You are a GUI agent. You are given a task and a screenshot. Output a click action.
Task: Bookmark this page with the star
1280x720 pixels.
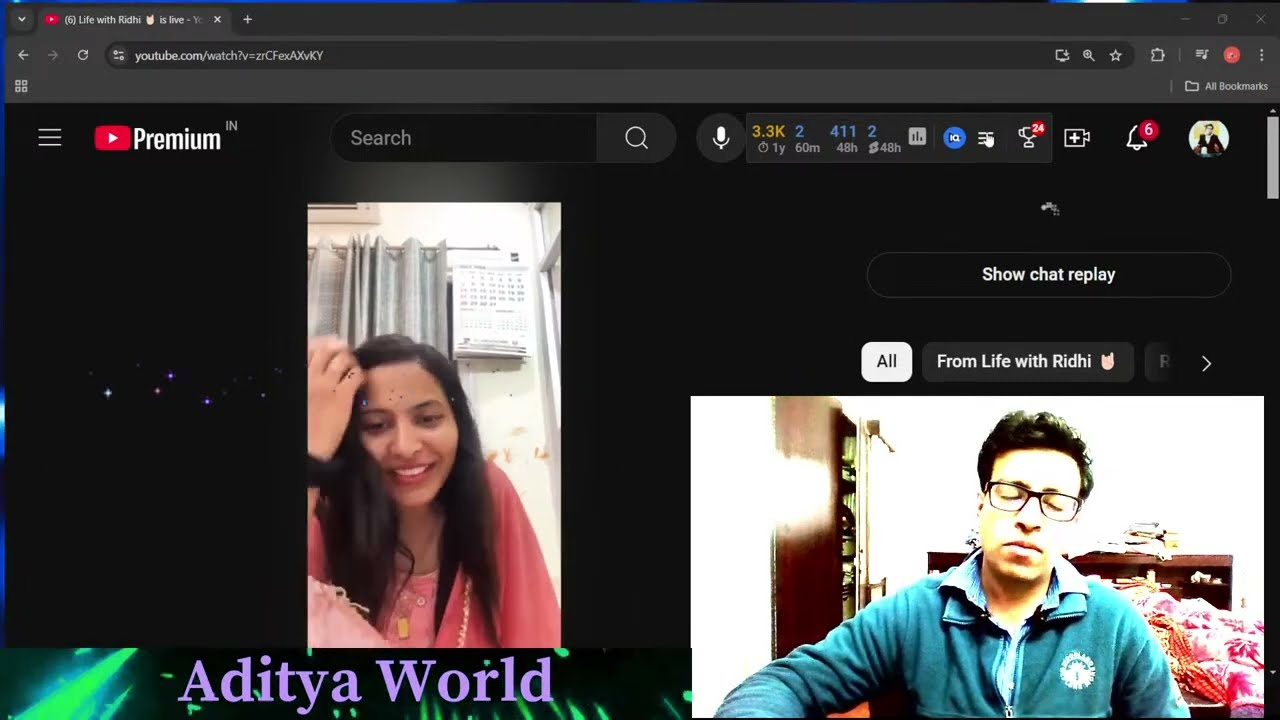(1115, 55)
